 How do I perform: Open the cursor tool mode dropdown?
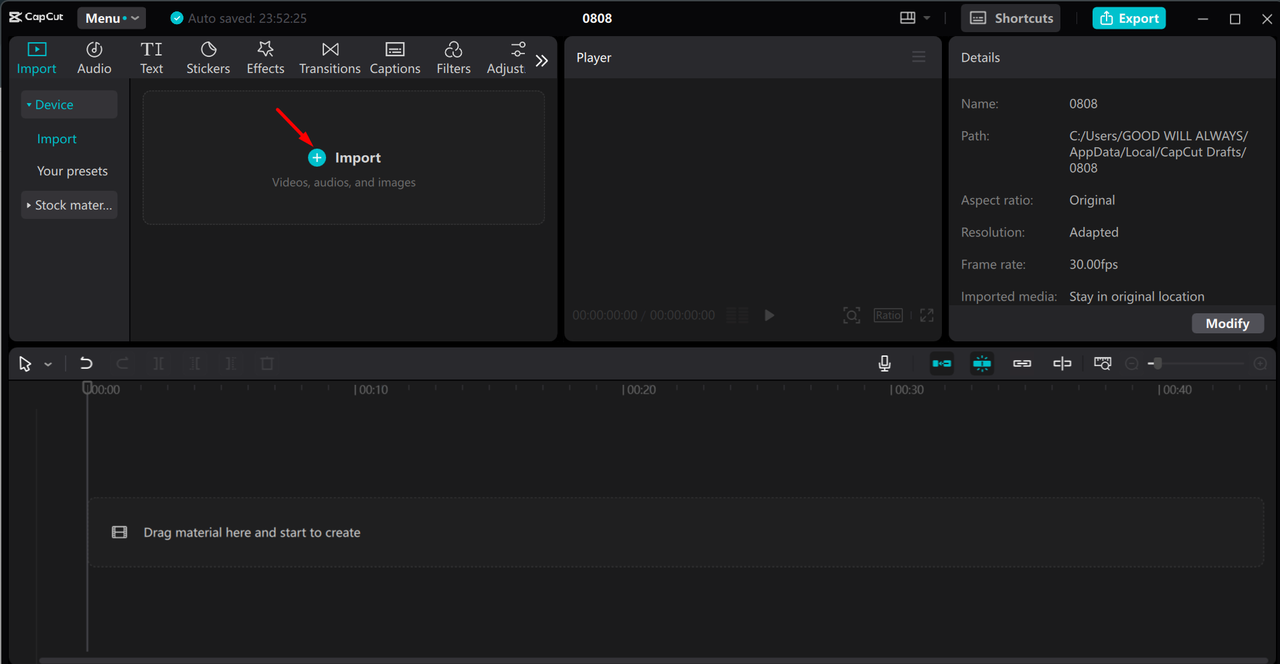coord(48,364)
